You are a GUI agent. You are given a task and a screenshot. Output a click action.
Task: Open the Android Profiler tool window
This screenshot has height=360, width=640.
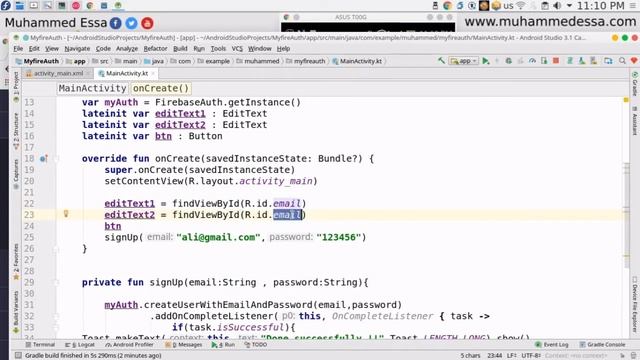pos(129,345)
